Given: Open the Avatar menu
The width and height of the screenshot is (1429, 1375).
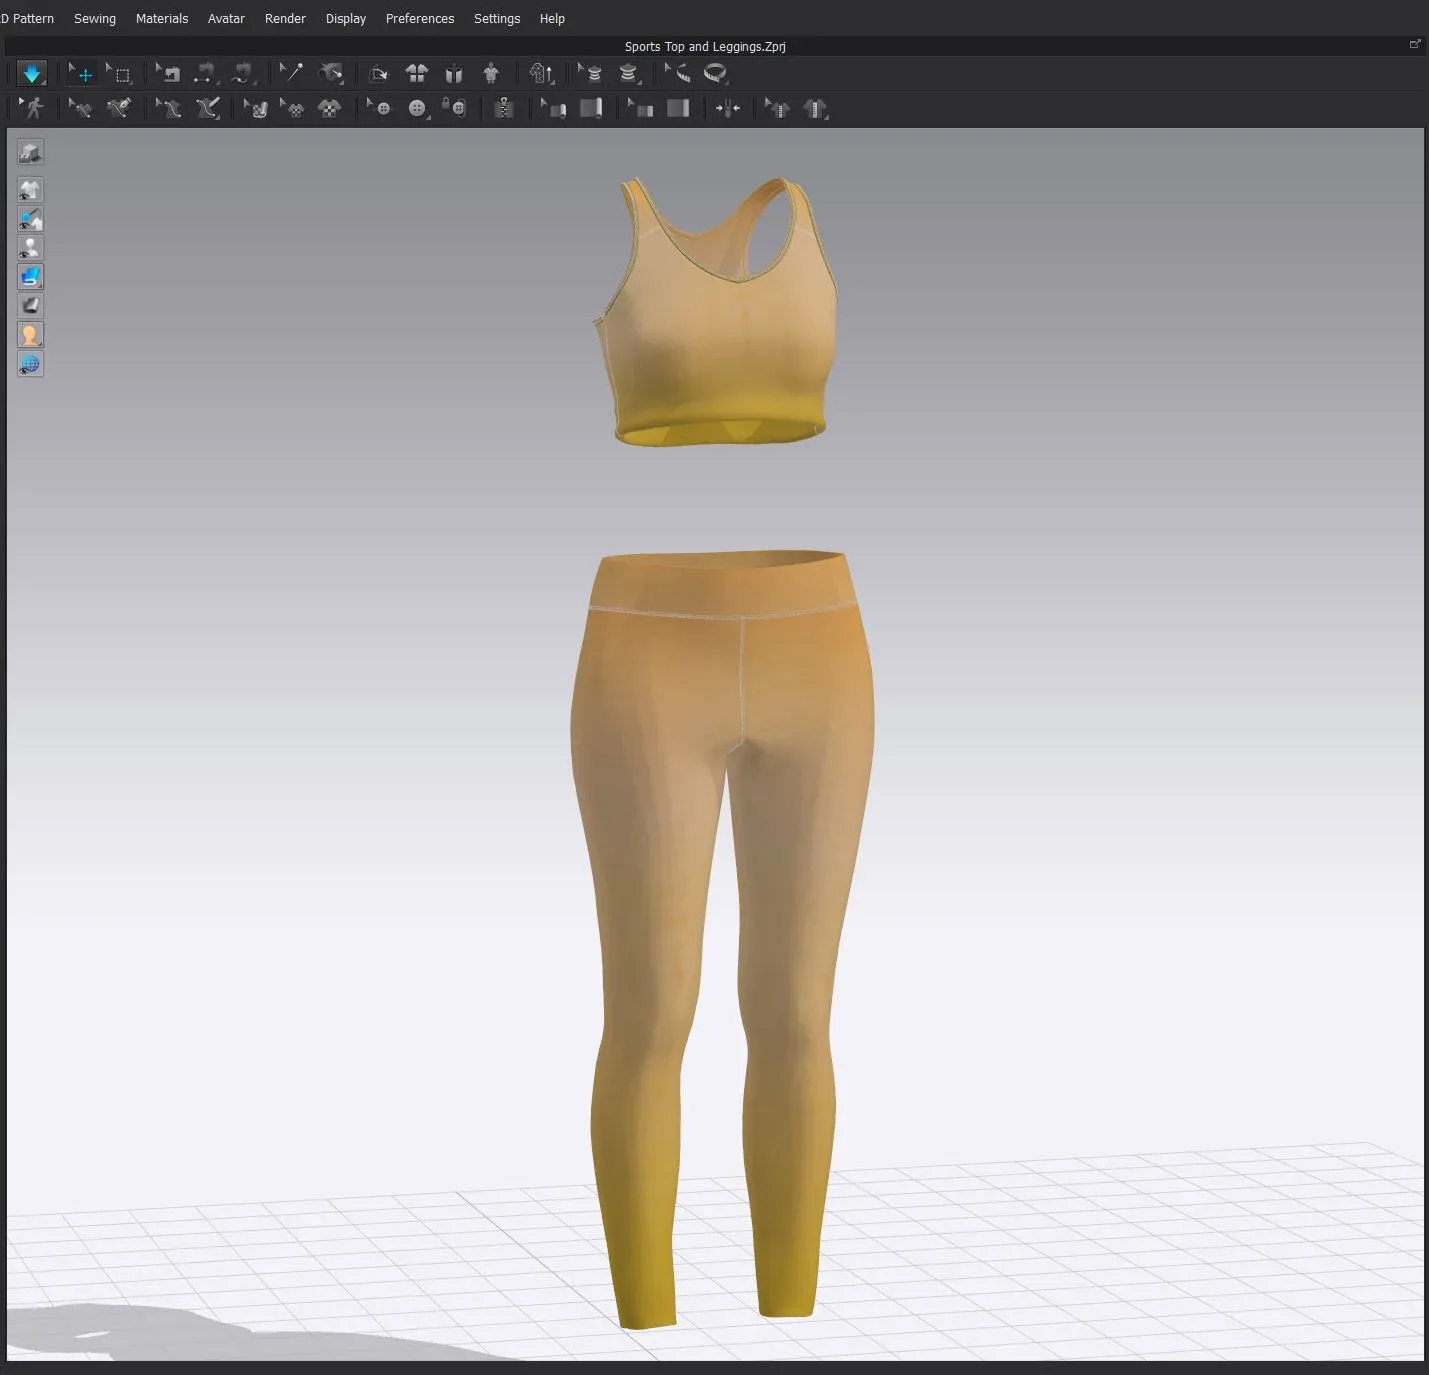Looking at the screenshot, I should pyautogui.click(x=226, y=18).
